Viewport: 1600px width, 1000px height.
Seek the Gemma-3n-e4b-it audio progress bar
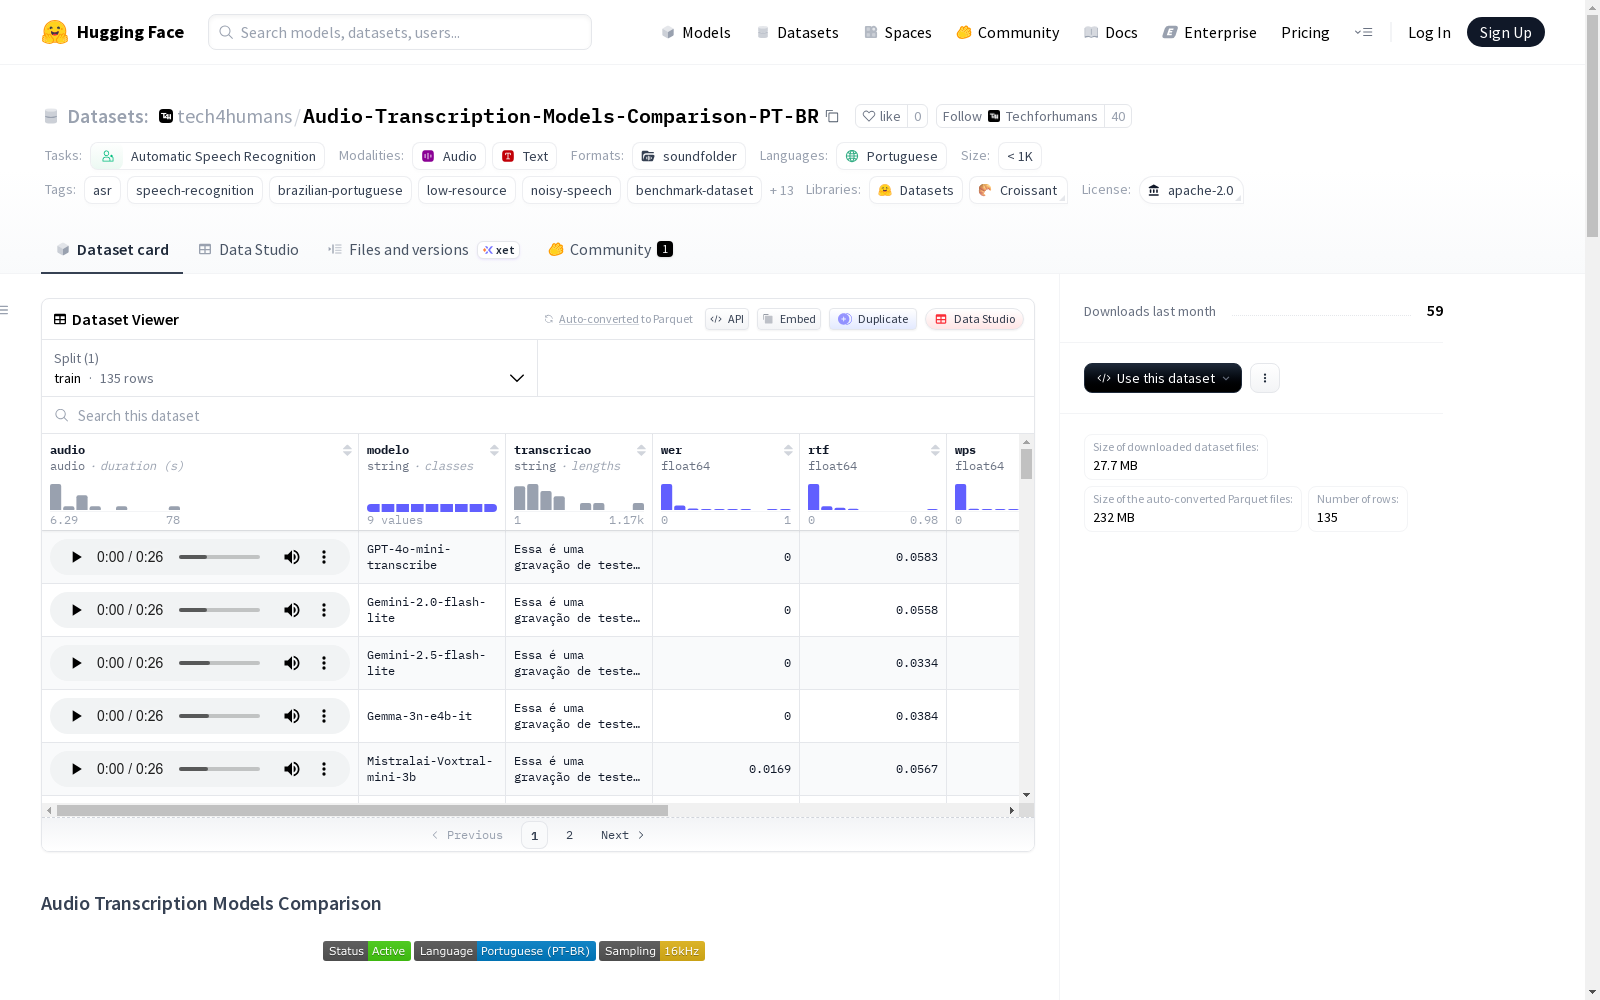click(x=219, y=716)
